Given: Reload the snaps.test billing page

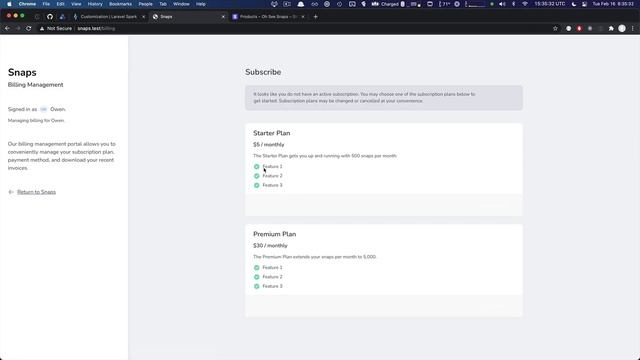Looking at the screenshot, I should click(29, 29).
